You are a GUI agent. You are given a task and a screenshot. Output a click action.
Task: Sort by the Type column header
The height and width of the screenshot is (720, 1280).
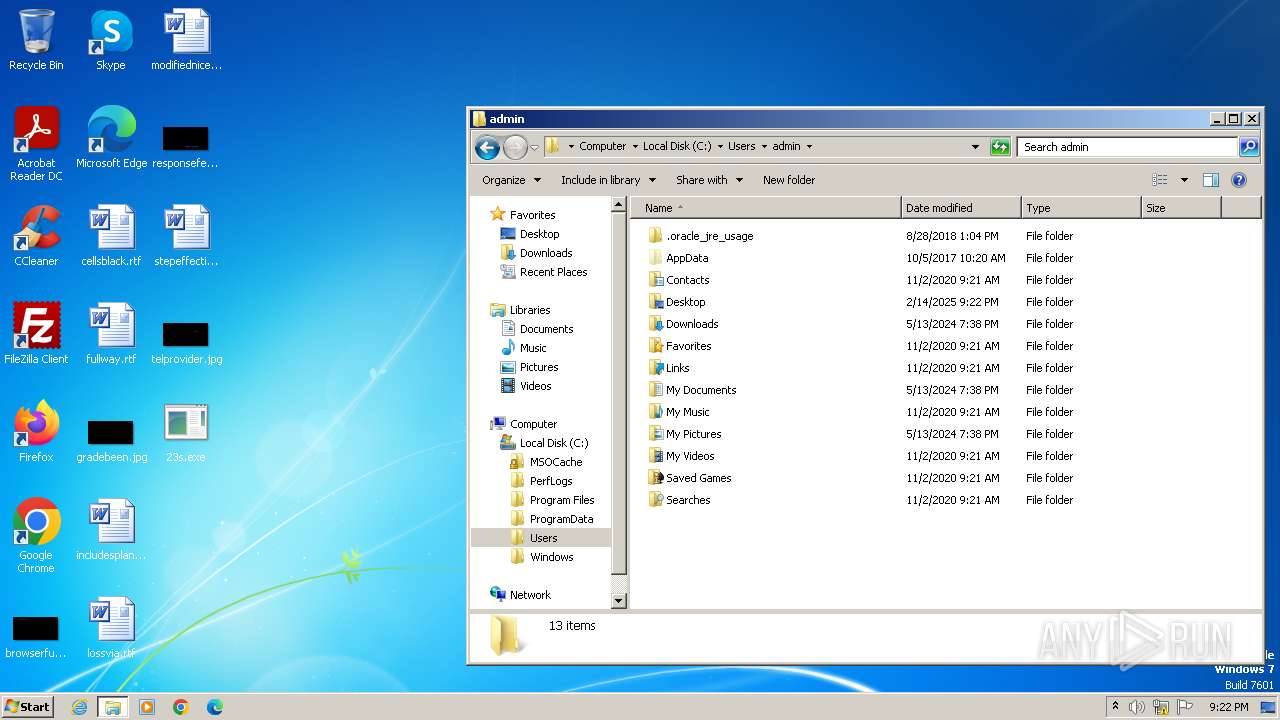pos(1081,208)
